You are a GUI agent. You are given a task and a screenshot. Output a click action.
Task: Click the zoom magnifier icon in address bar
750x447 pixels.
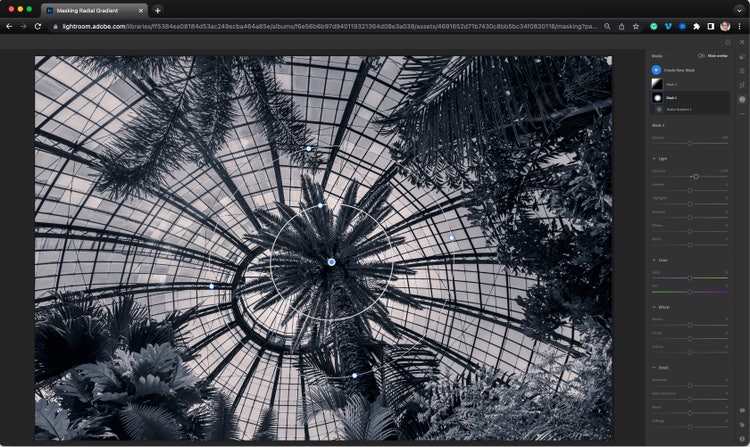point(607,26)
